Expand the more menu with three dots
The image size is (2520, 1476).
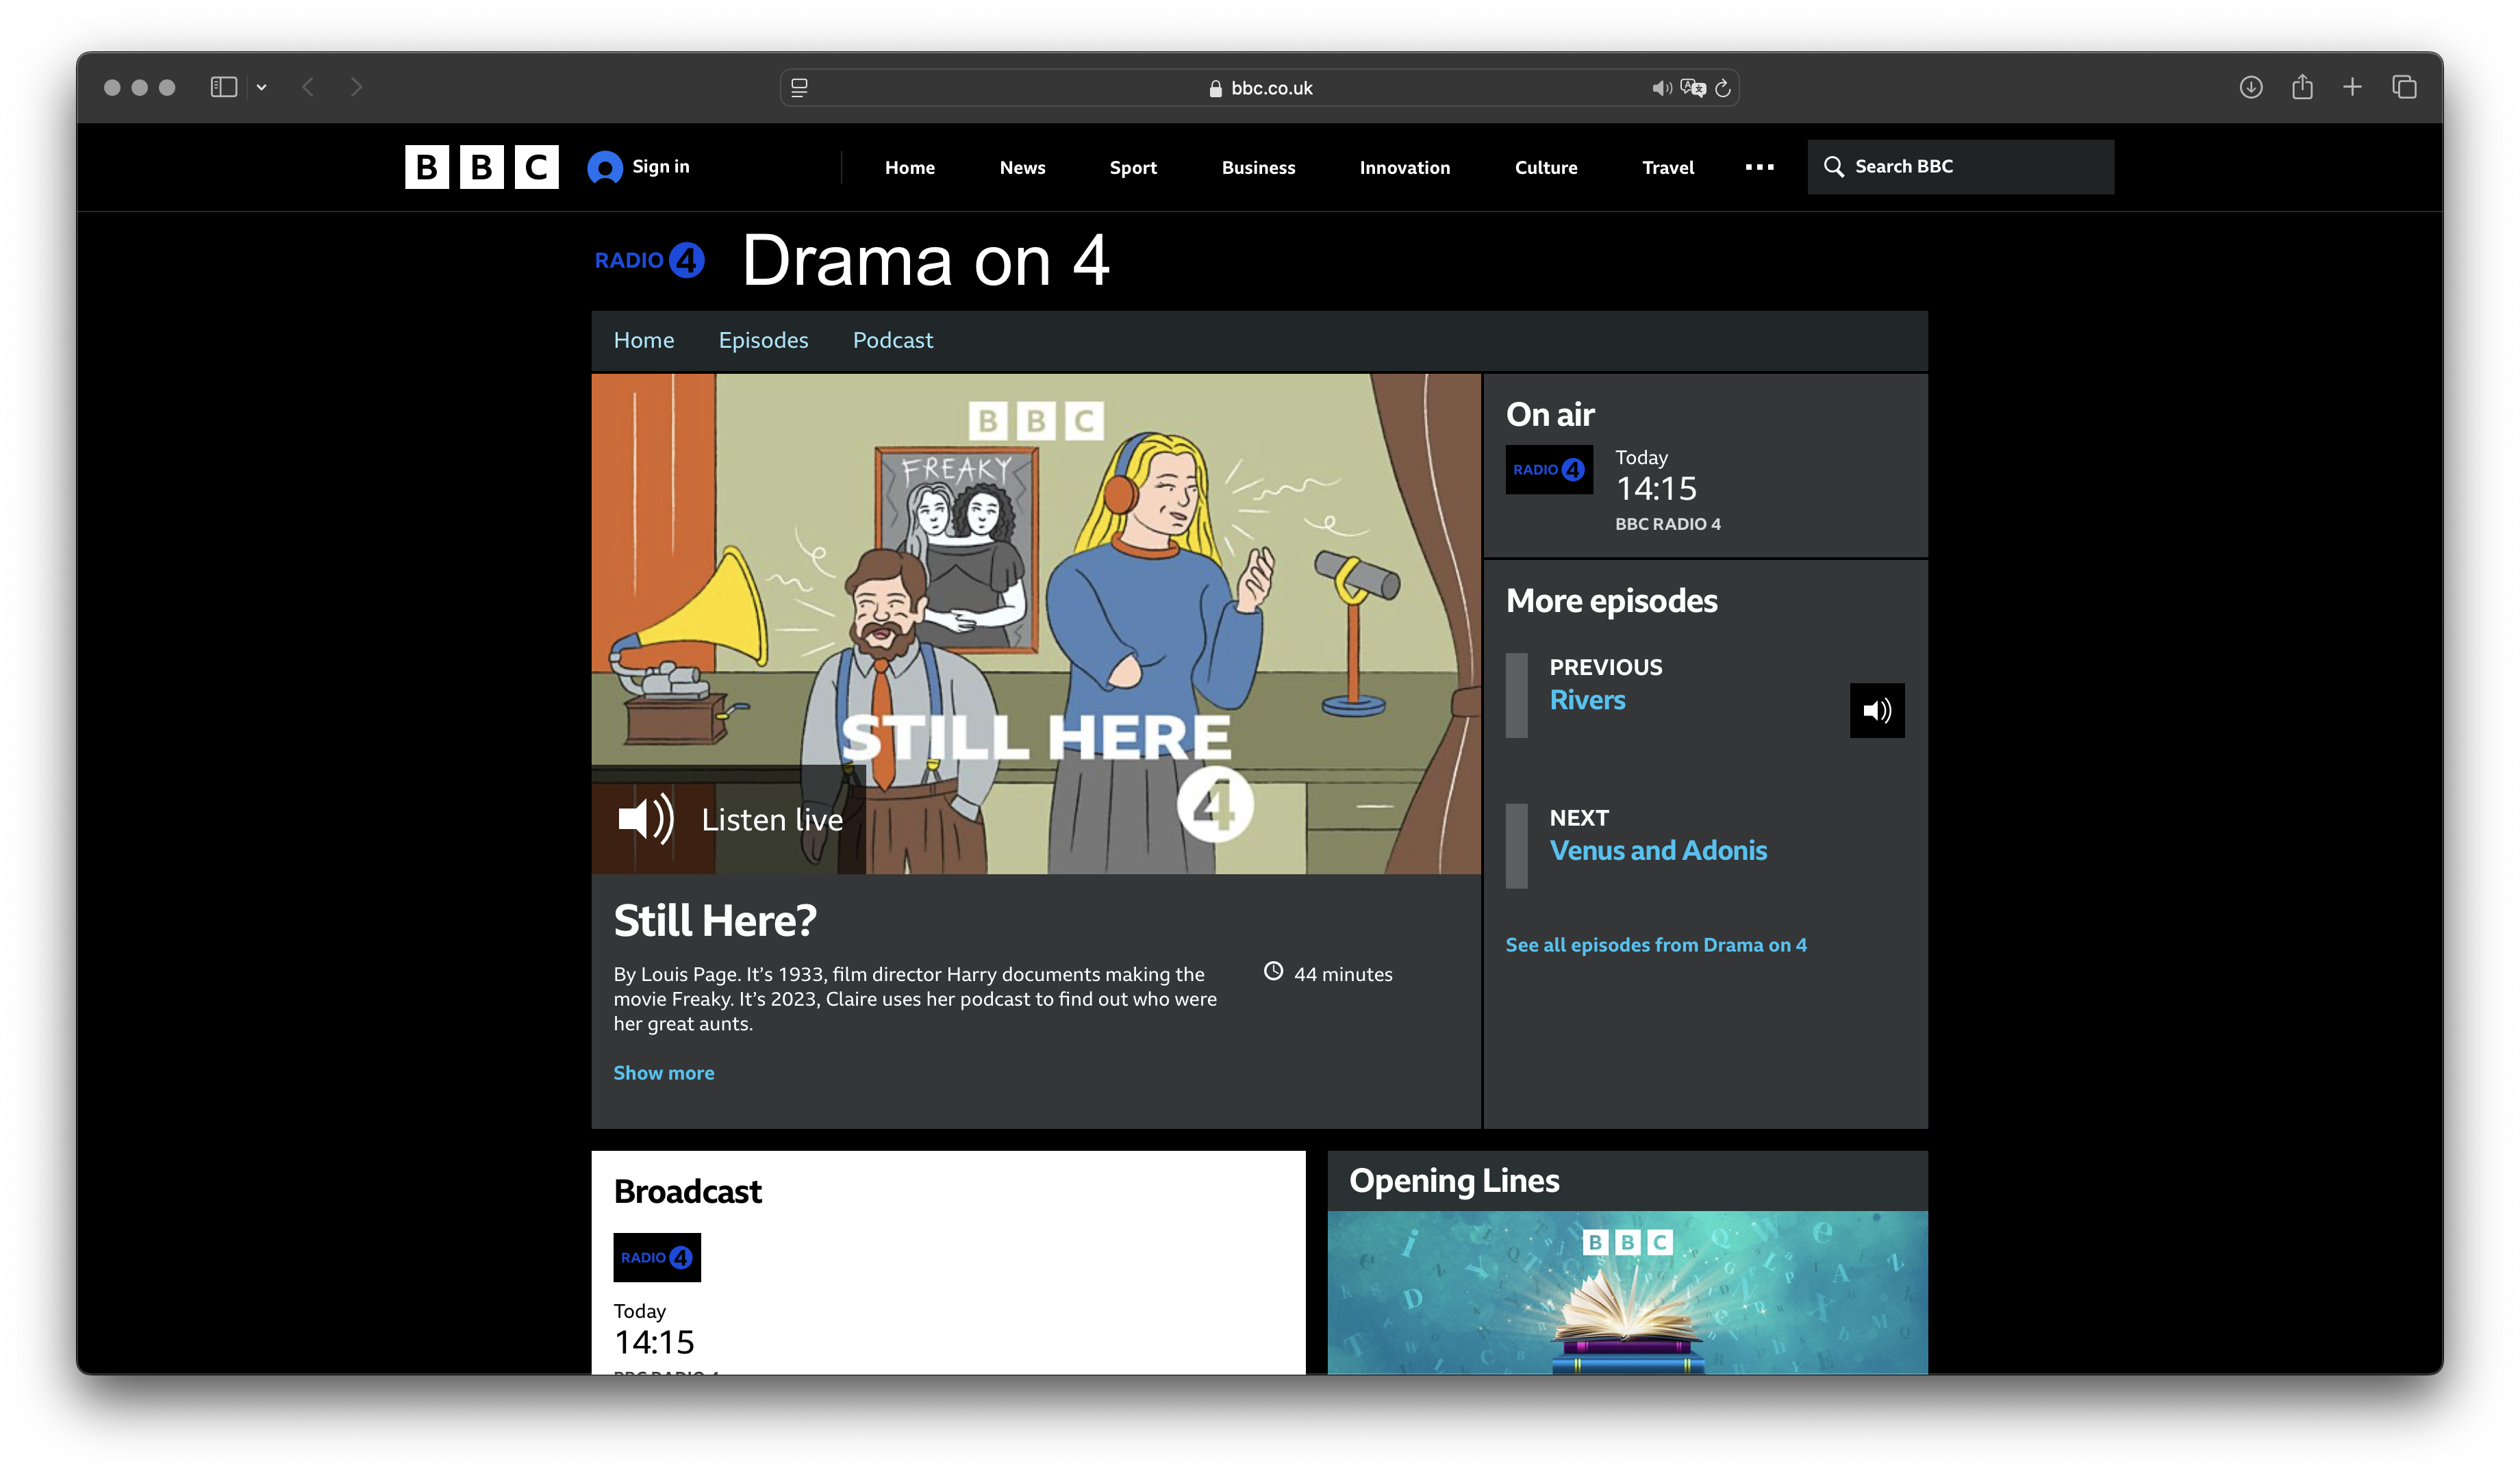click(x=1759, y=167)
